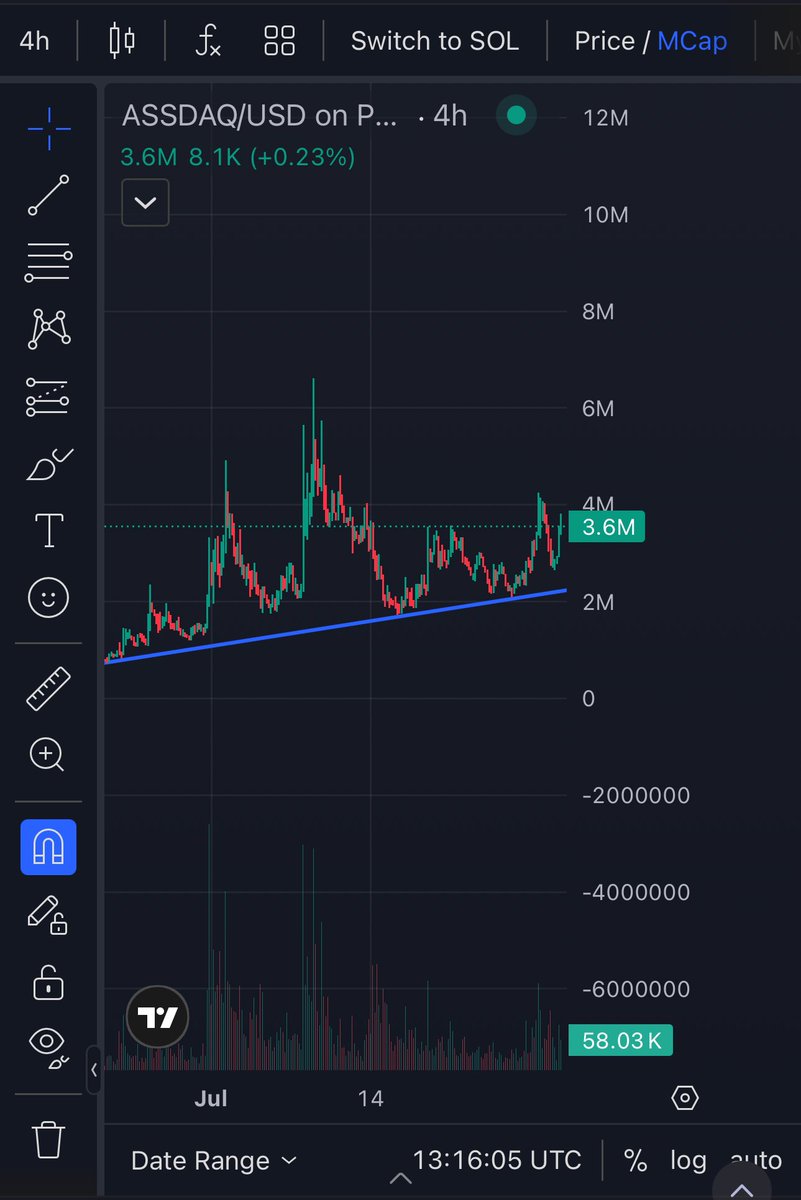Image resolution: width=801 pixels, height=1200 pixels.
Task: Select the Text annotation tool
Action: 47,530
